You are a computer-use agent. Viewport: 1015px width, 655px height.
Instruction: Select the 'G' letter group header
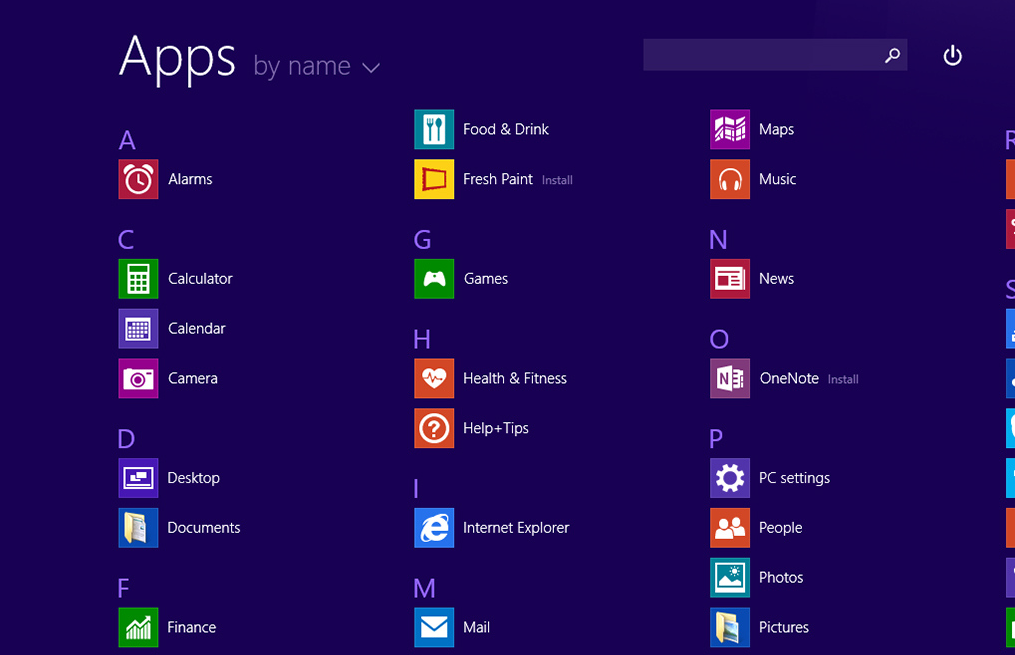423,240
